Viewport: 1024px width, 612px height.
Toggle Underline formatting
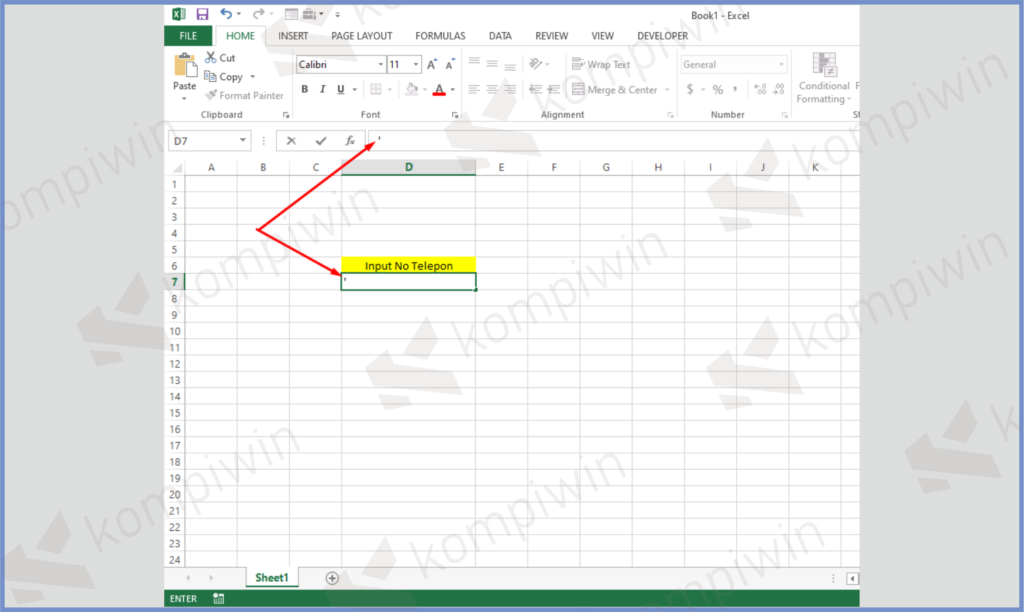(340, 89)
